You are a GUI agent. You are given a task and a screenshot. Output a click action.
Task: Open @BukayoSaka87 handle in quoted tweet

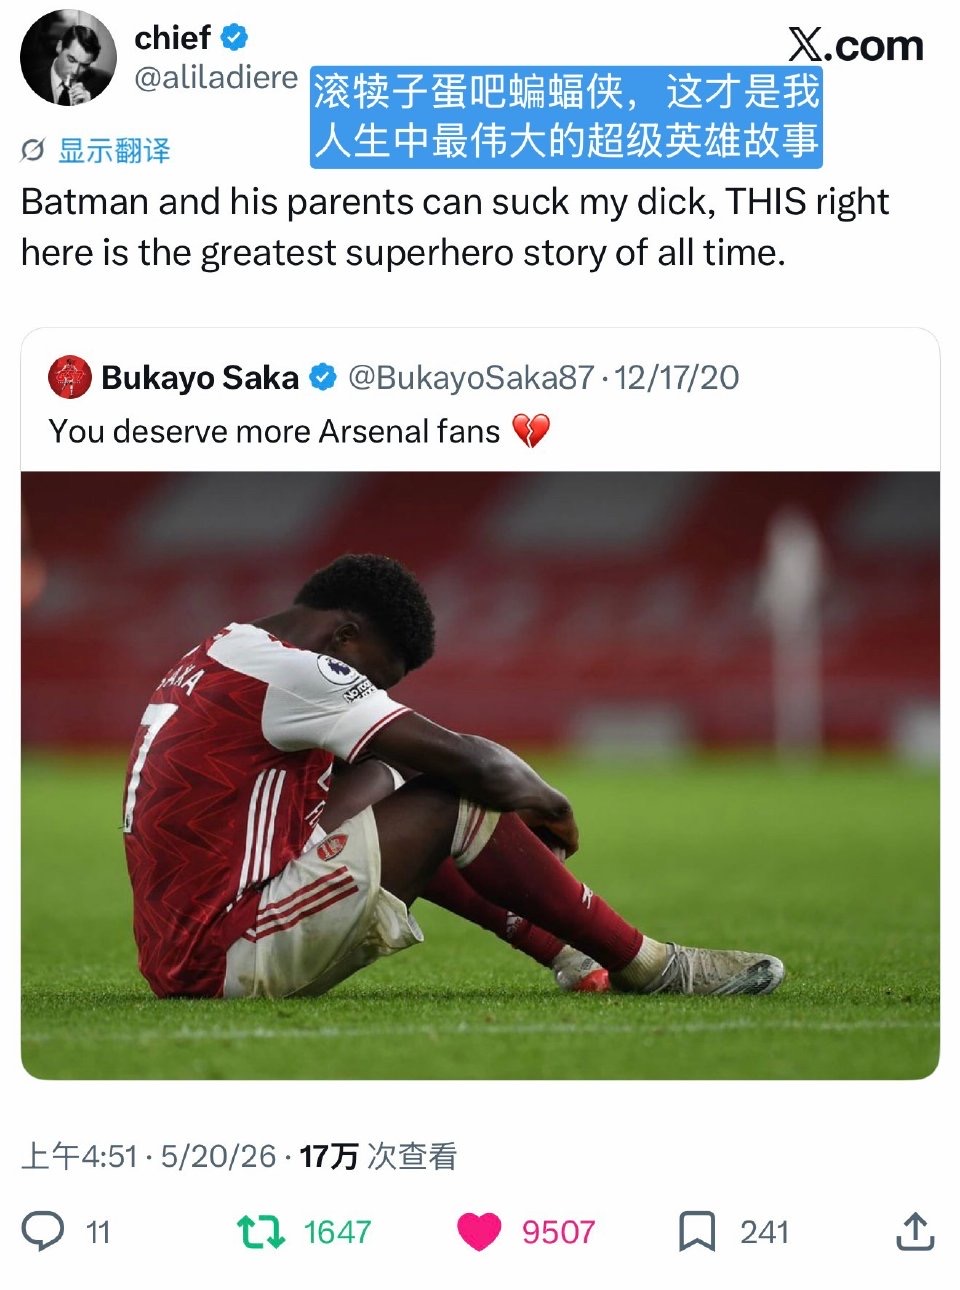point(471,378)
